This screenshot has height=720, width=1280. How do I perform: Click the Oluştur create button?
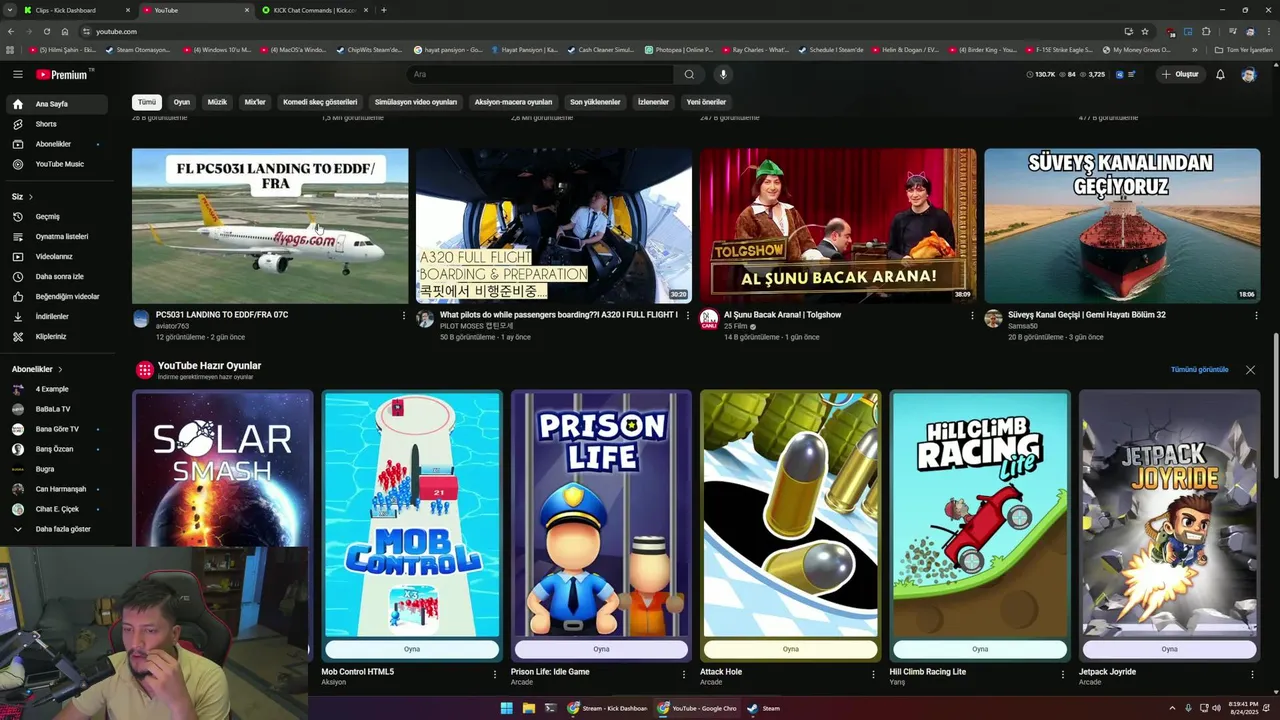click(1180, 74)
